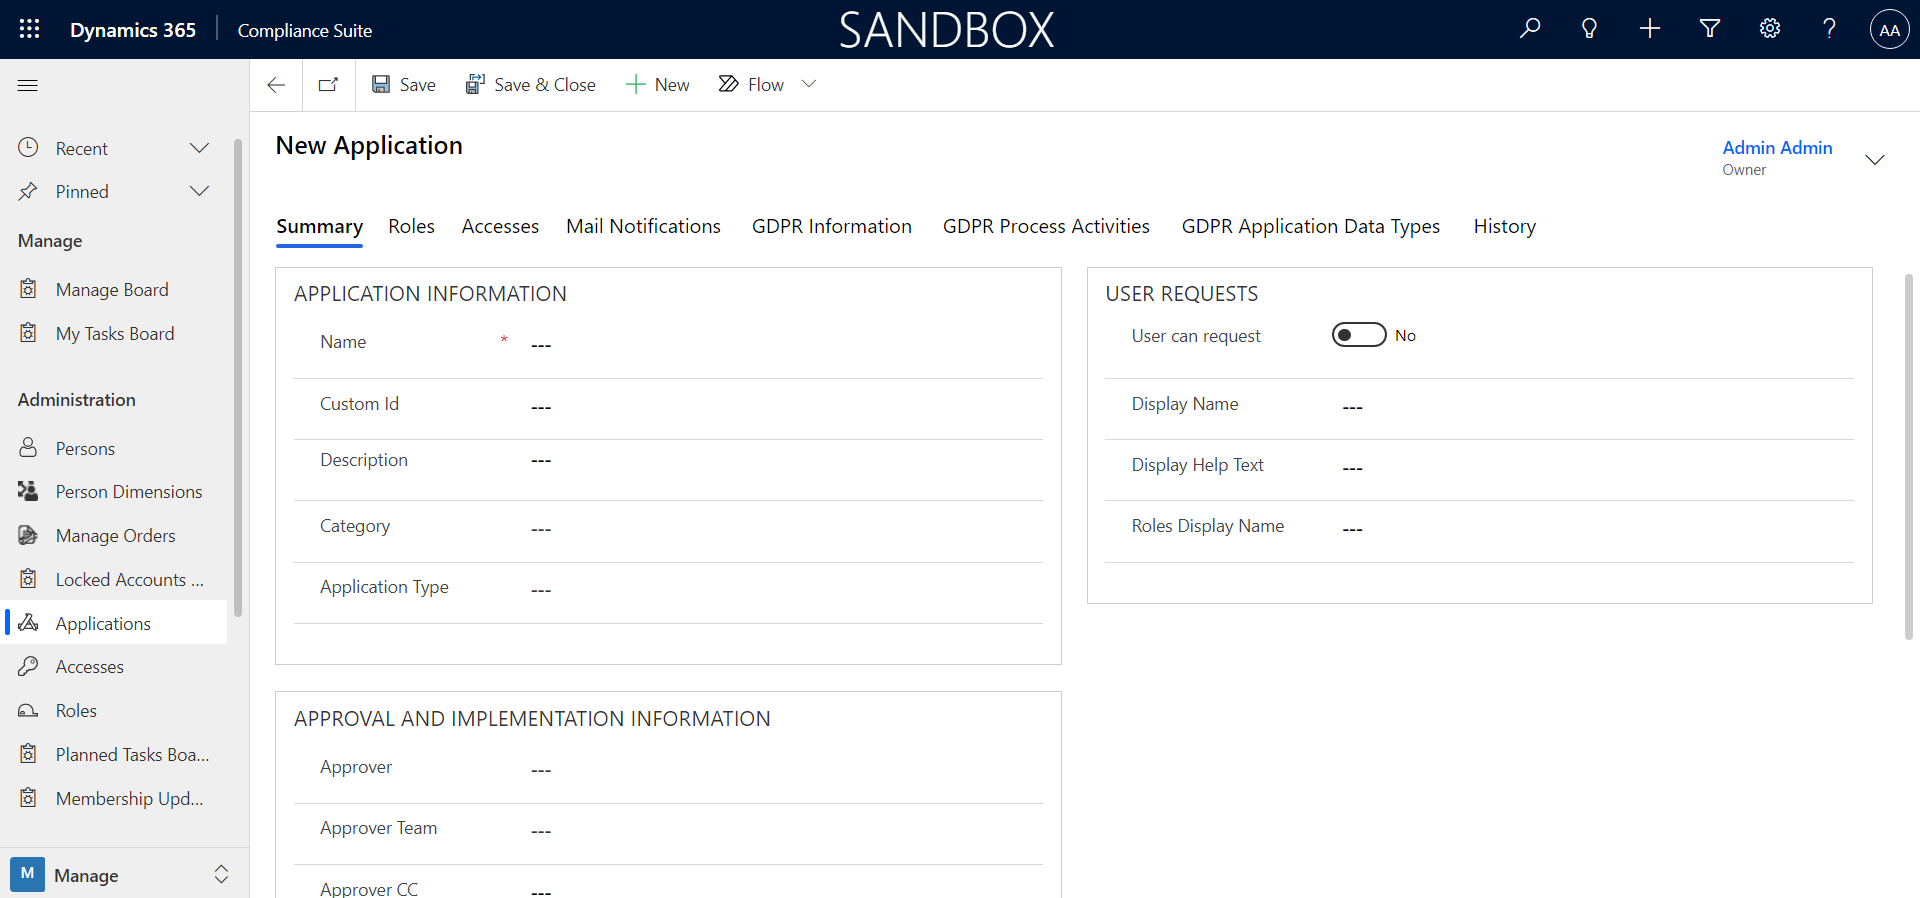Open the Flow dropdown chevron

click(x=809, y=85)
